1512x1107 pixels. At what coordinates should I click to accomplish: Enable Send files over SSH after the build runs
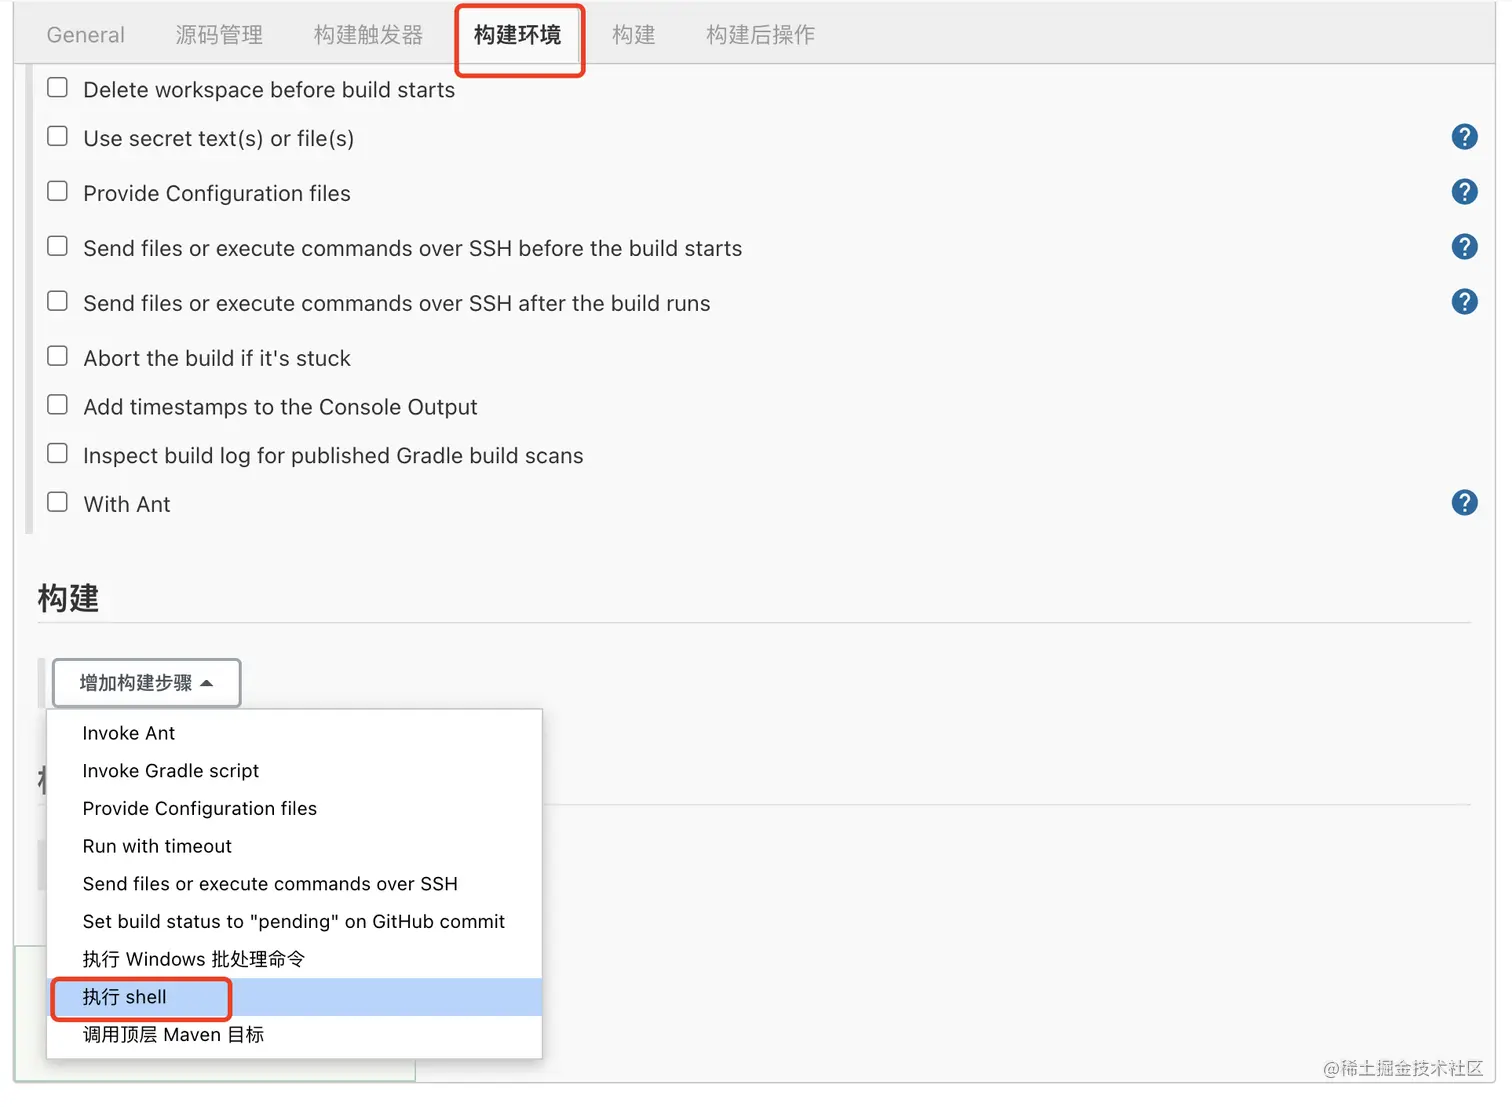click(x=58, y=301)
